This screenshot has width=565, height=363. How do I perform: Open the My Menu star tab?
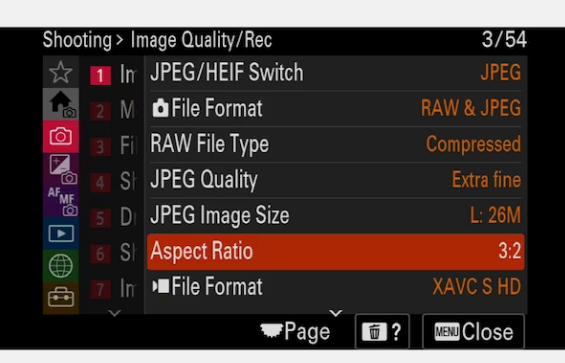point(61,72)
